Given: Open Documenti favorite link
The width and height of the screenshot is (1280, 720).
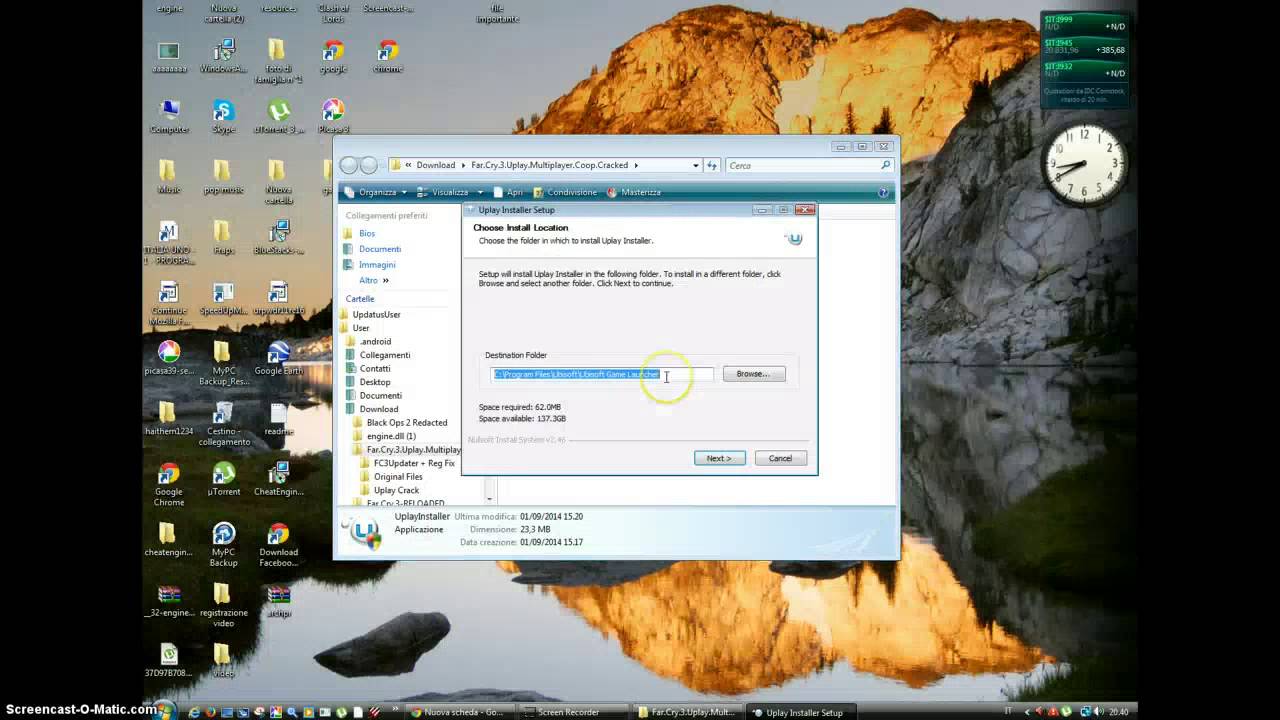Looking at the screenshot, I should pyautogui.click(x=380, y=249).
